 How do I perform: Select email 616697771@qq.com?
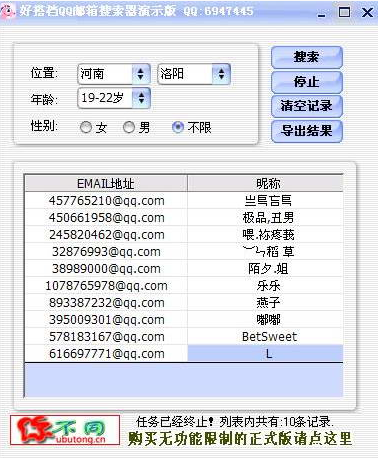(x=107, y=354)
